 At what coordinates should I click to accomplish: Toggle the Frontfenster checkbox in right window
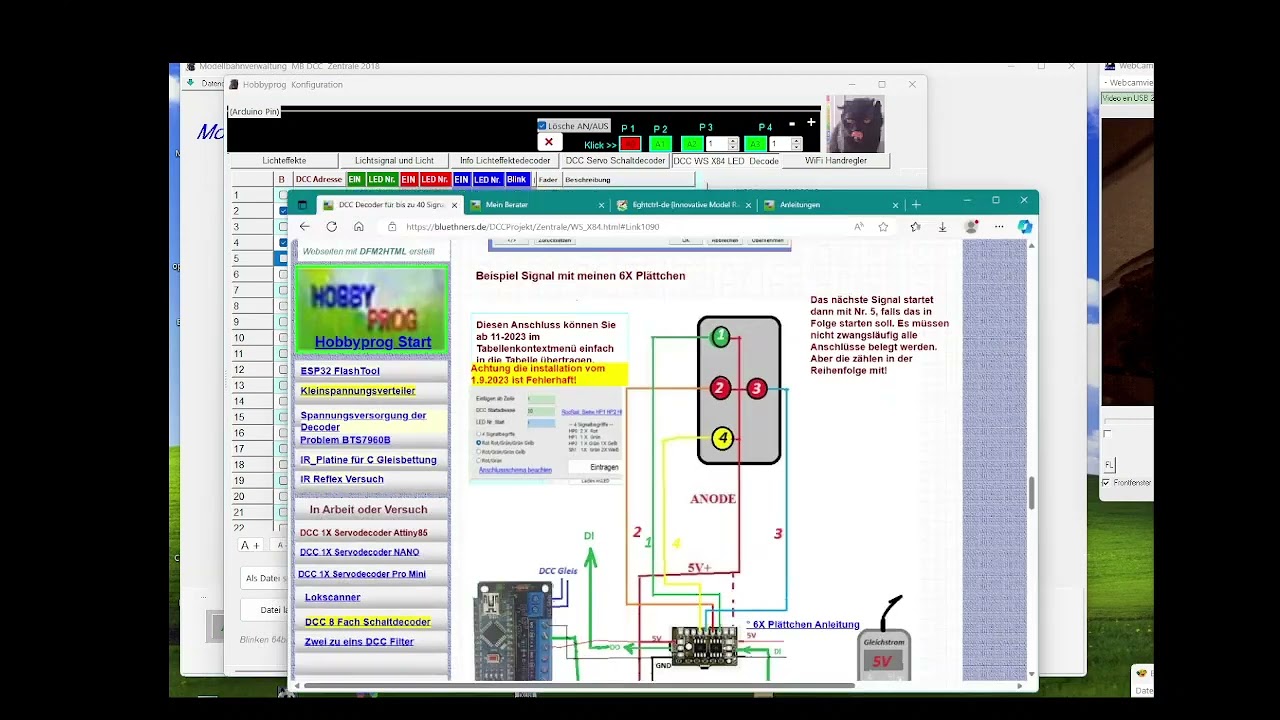pos(1106,483)
